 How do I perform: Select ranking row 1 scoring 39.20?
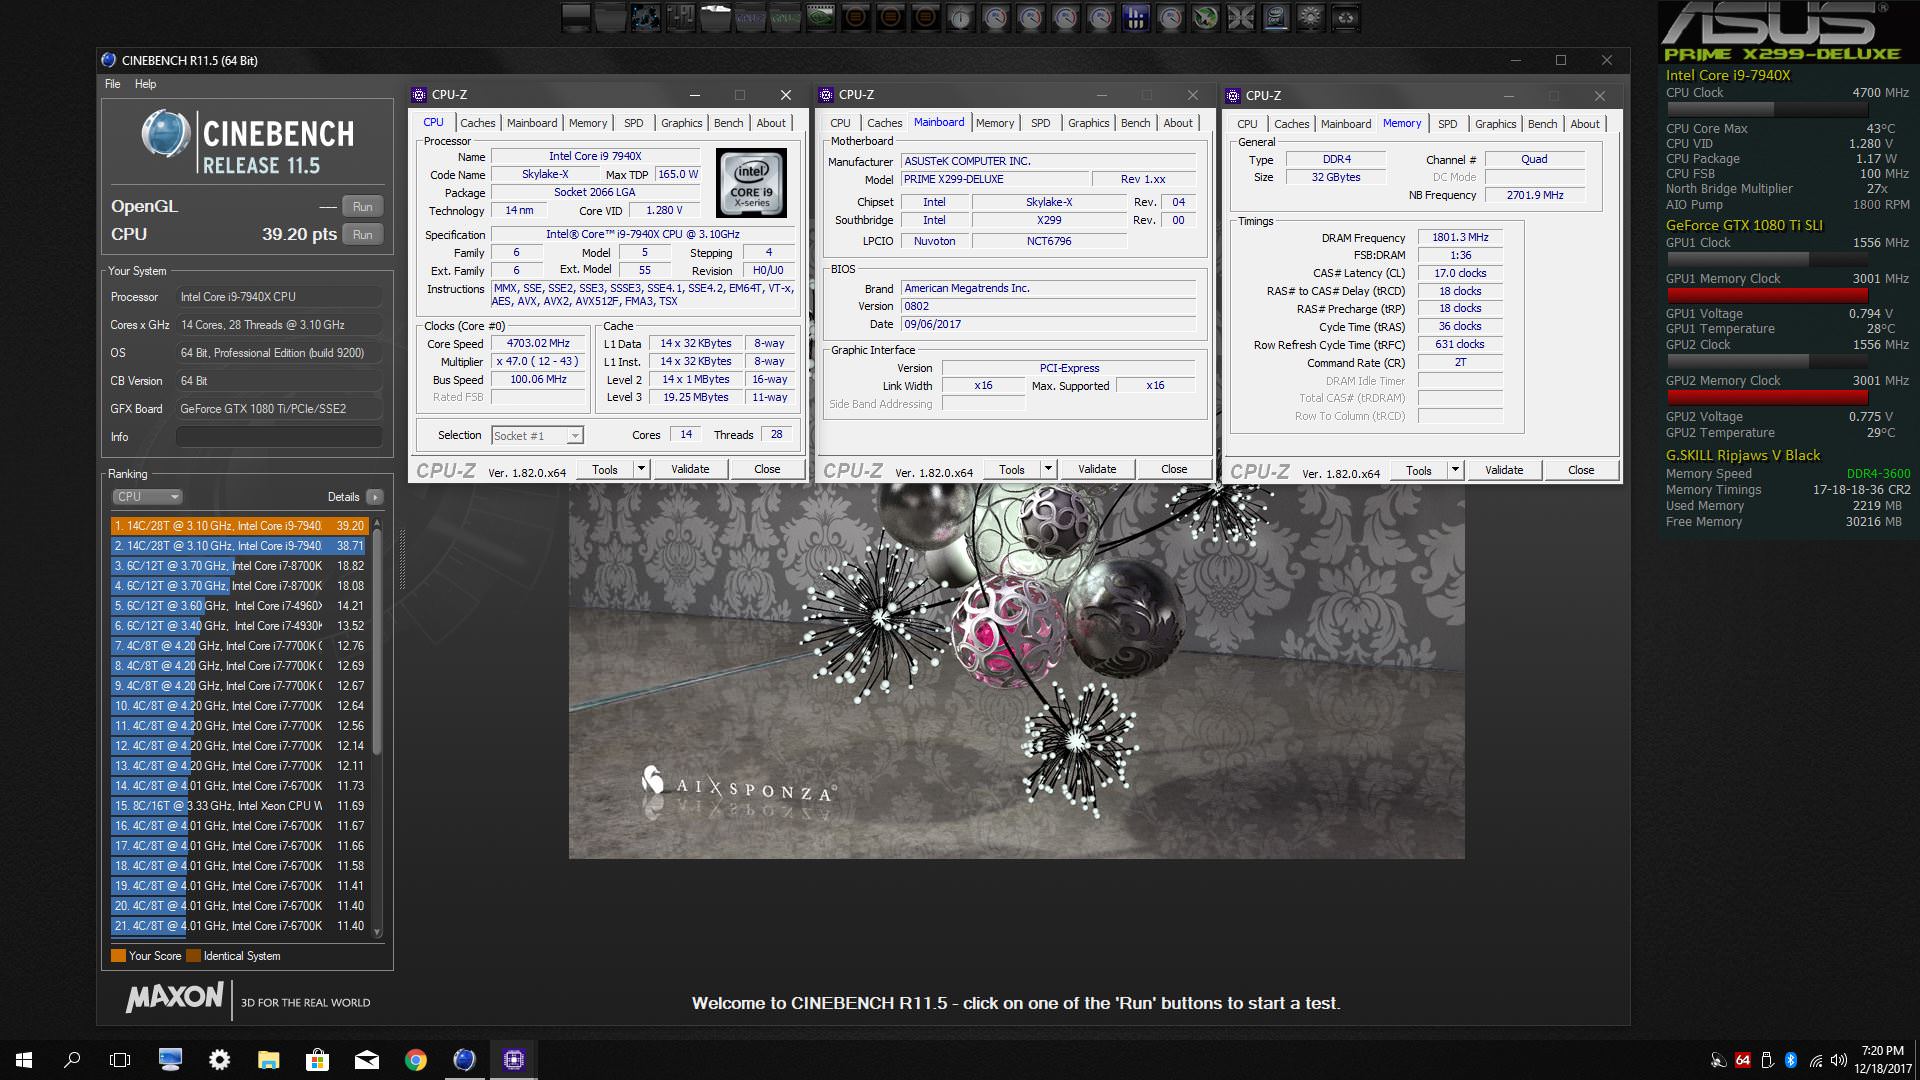[240, 526]
